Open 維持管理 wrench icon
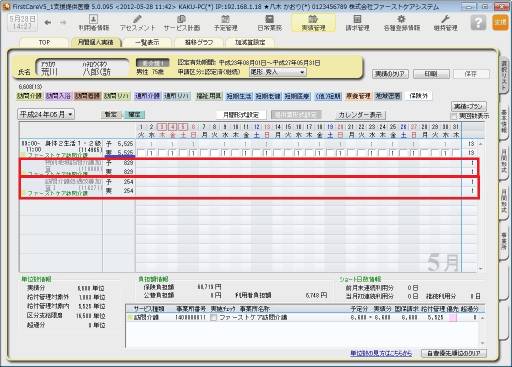Screen dimensions: 512x367 (x=445, y=23)
